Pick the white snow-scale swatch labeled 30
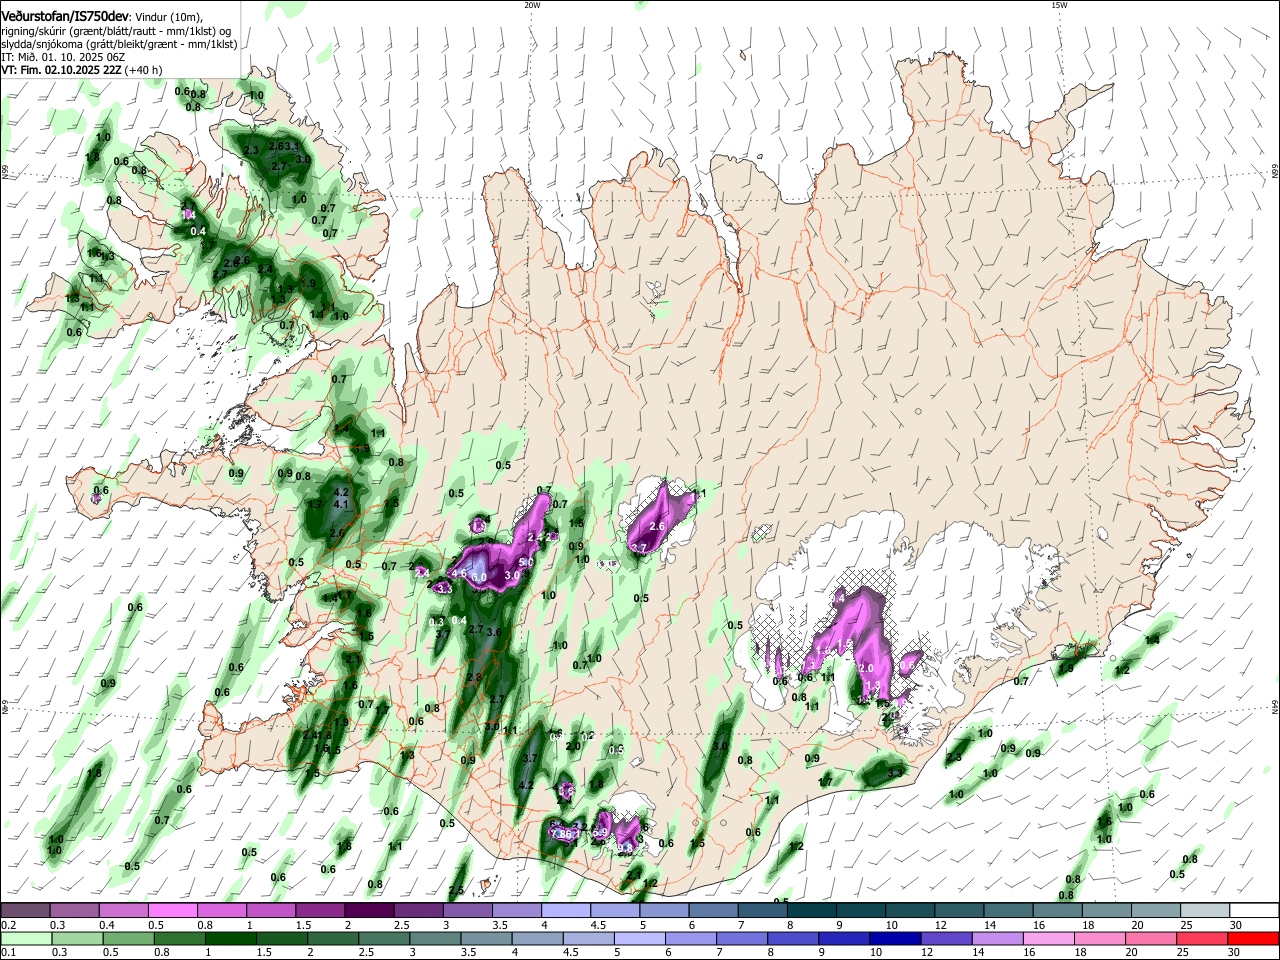Image resolution: width=1280 pixels, height=960 pixels. pos(1254,910)
